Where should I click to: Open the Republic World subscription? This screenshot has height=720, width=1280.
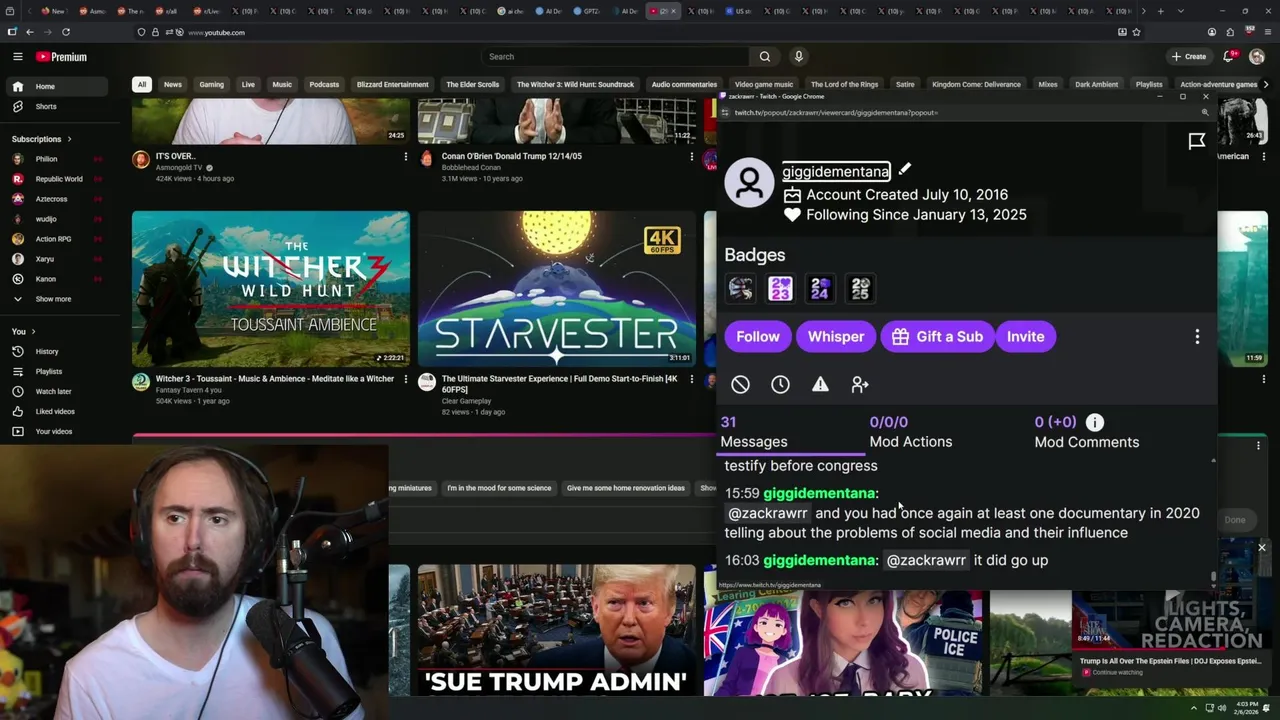coord(59,179)
